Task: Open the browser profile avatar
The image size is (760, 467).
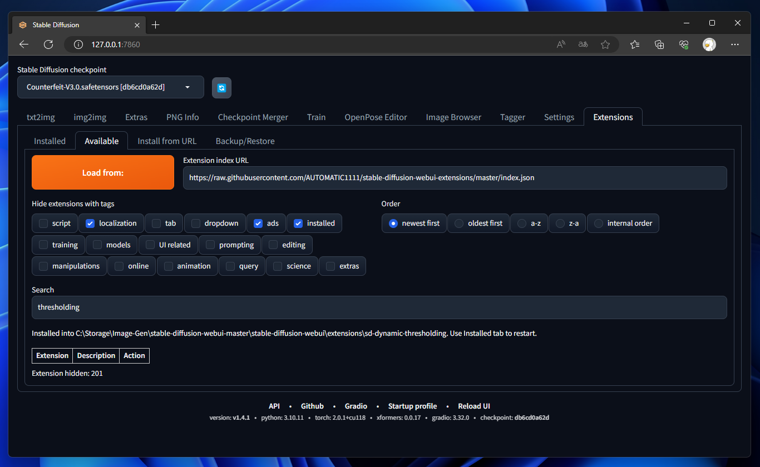Action: [x=709, y=44]
